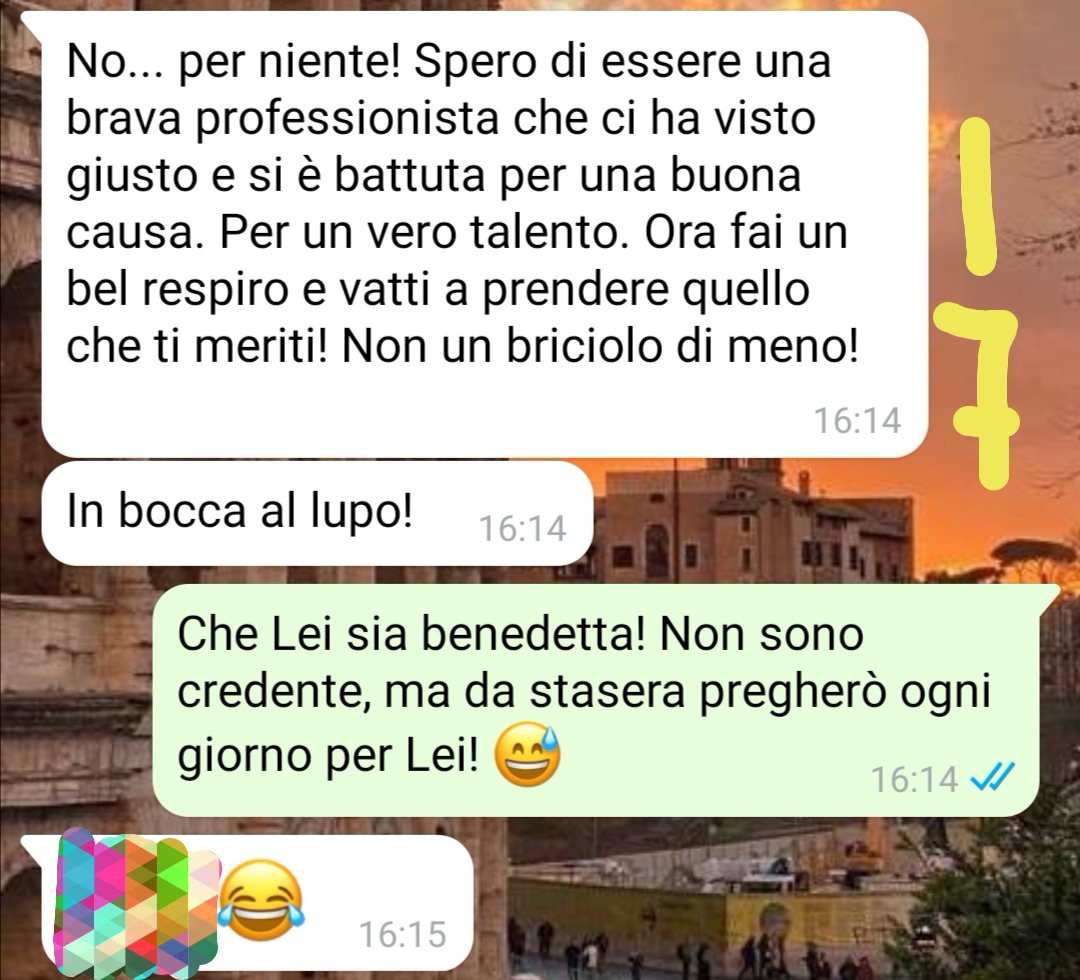Image resolution: width=1080 pixels, height=980 pixels.
Task: Click the yellow hand-drawn number 1
Action: coord(978,195)
